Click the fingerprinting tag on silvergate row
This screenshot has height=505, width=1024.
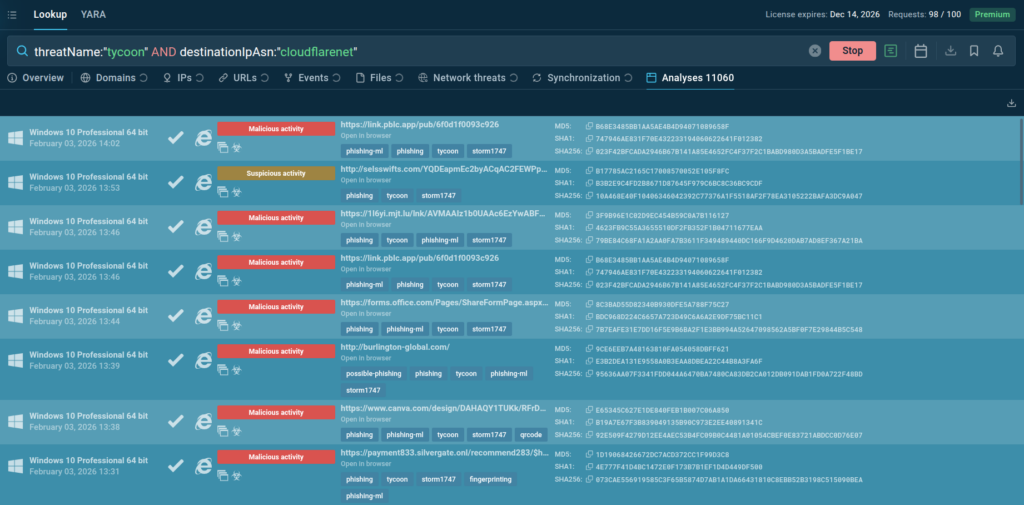click(491, 479)
